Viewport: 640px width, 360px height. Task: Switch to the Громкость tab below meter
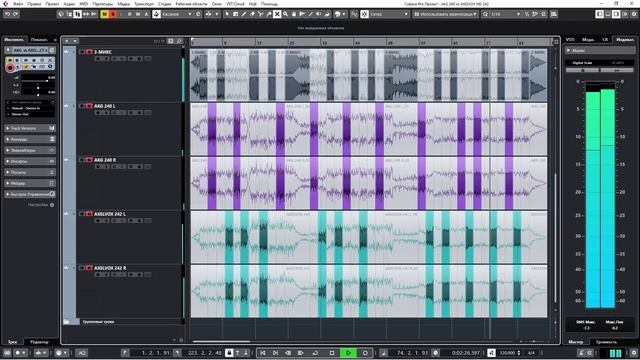point(607,342)
